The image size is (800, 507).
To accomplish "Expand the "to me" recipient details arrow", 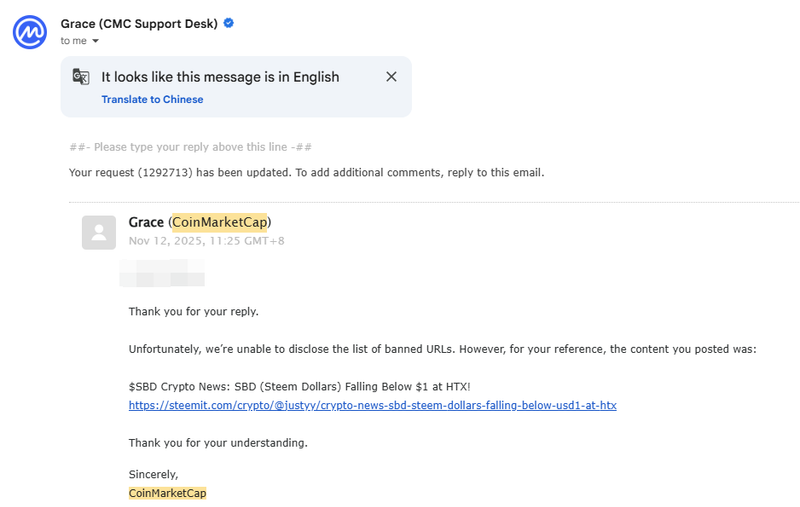I will tap(96, 41).
